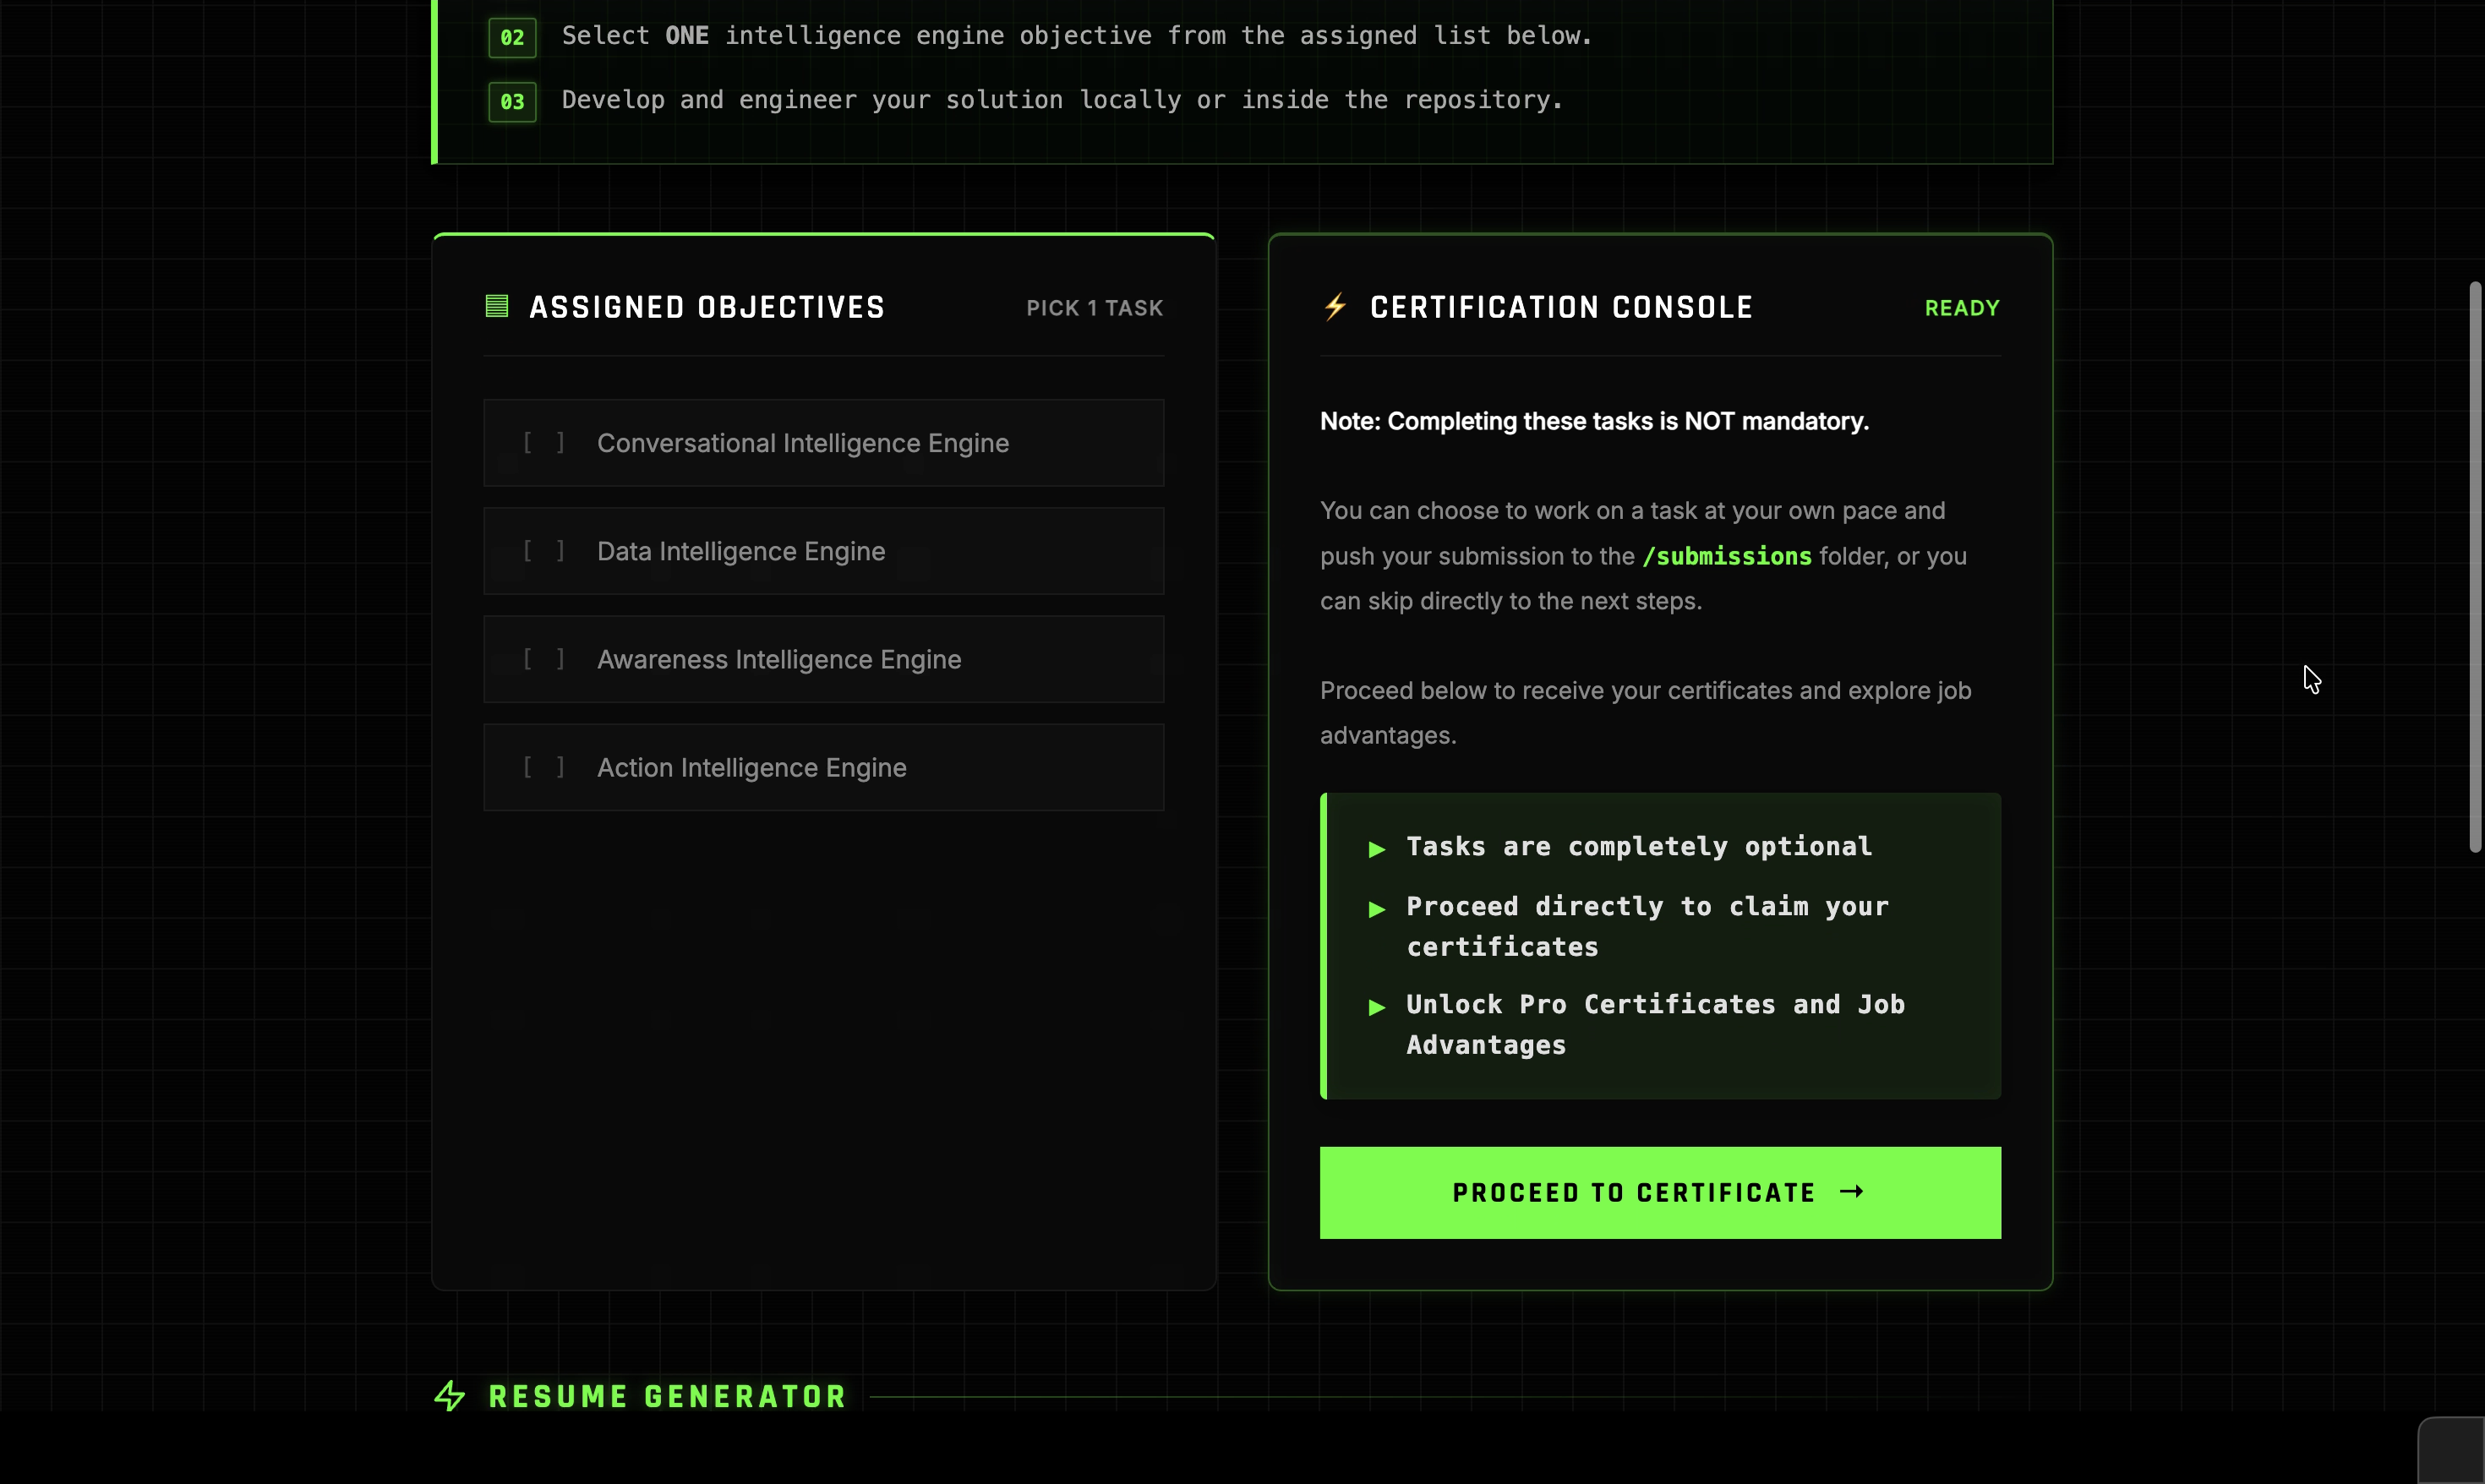Select the Awareness Intelligence Engine label text
This screenshot has height=1484, width=2485.
(779, 659)
